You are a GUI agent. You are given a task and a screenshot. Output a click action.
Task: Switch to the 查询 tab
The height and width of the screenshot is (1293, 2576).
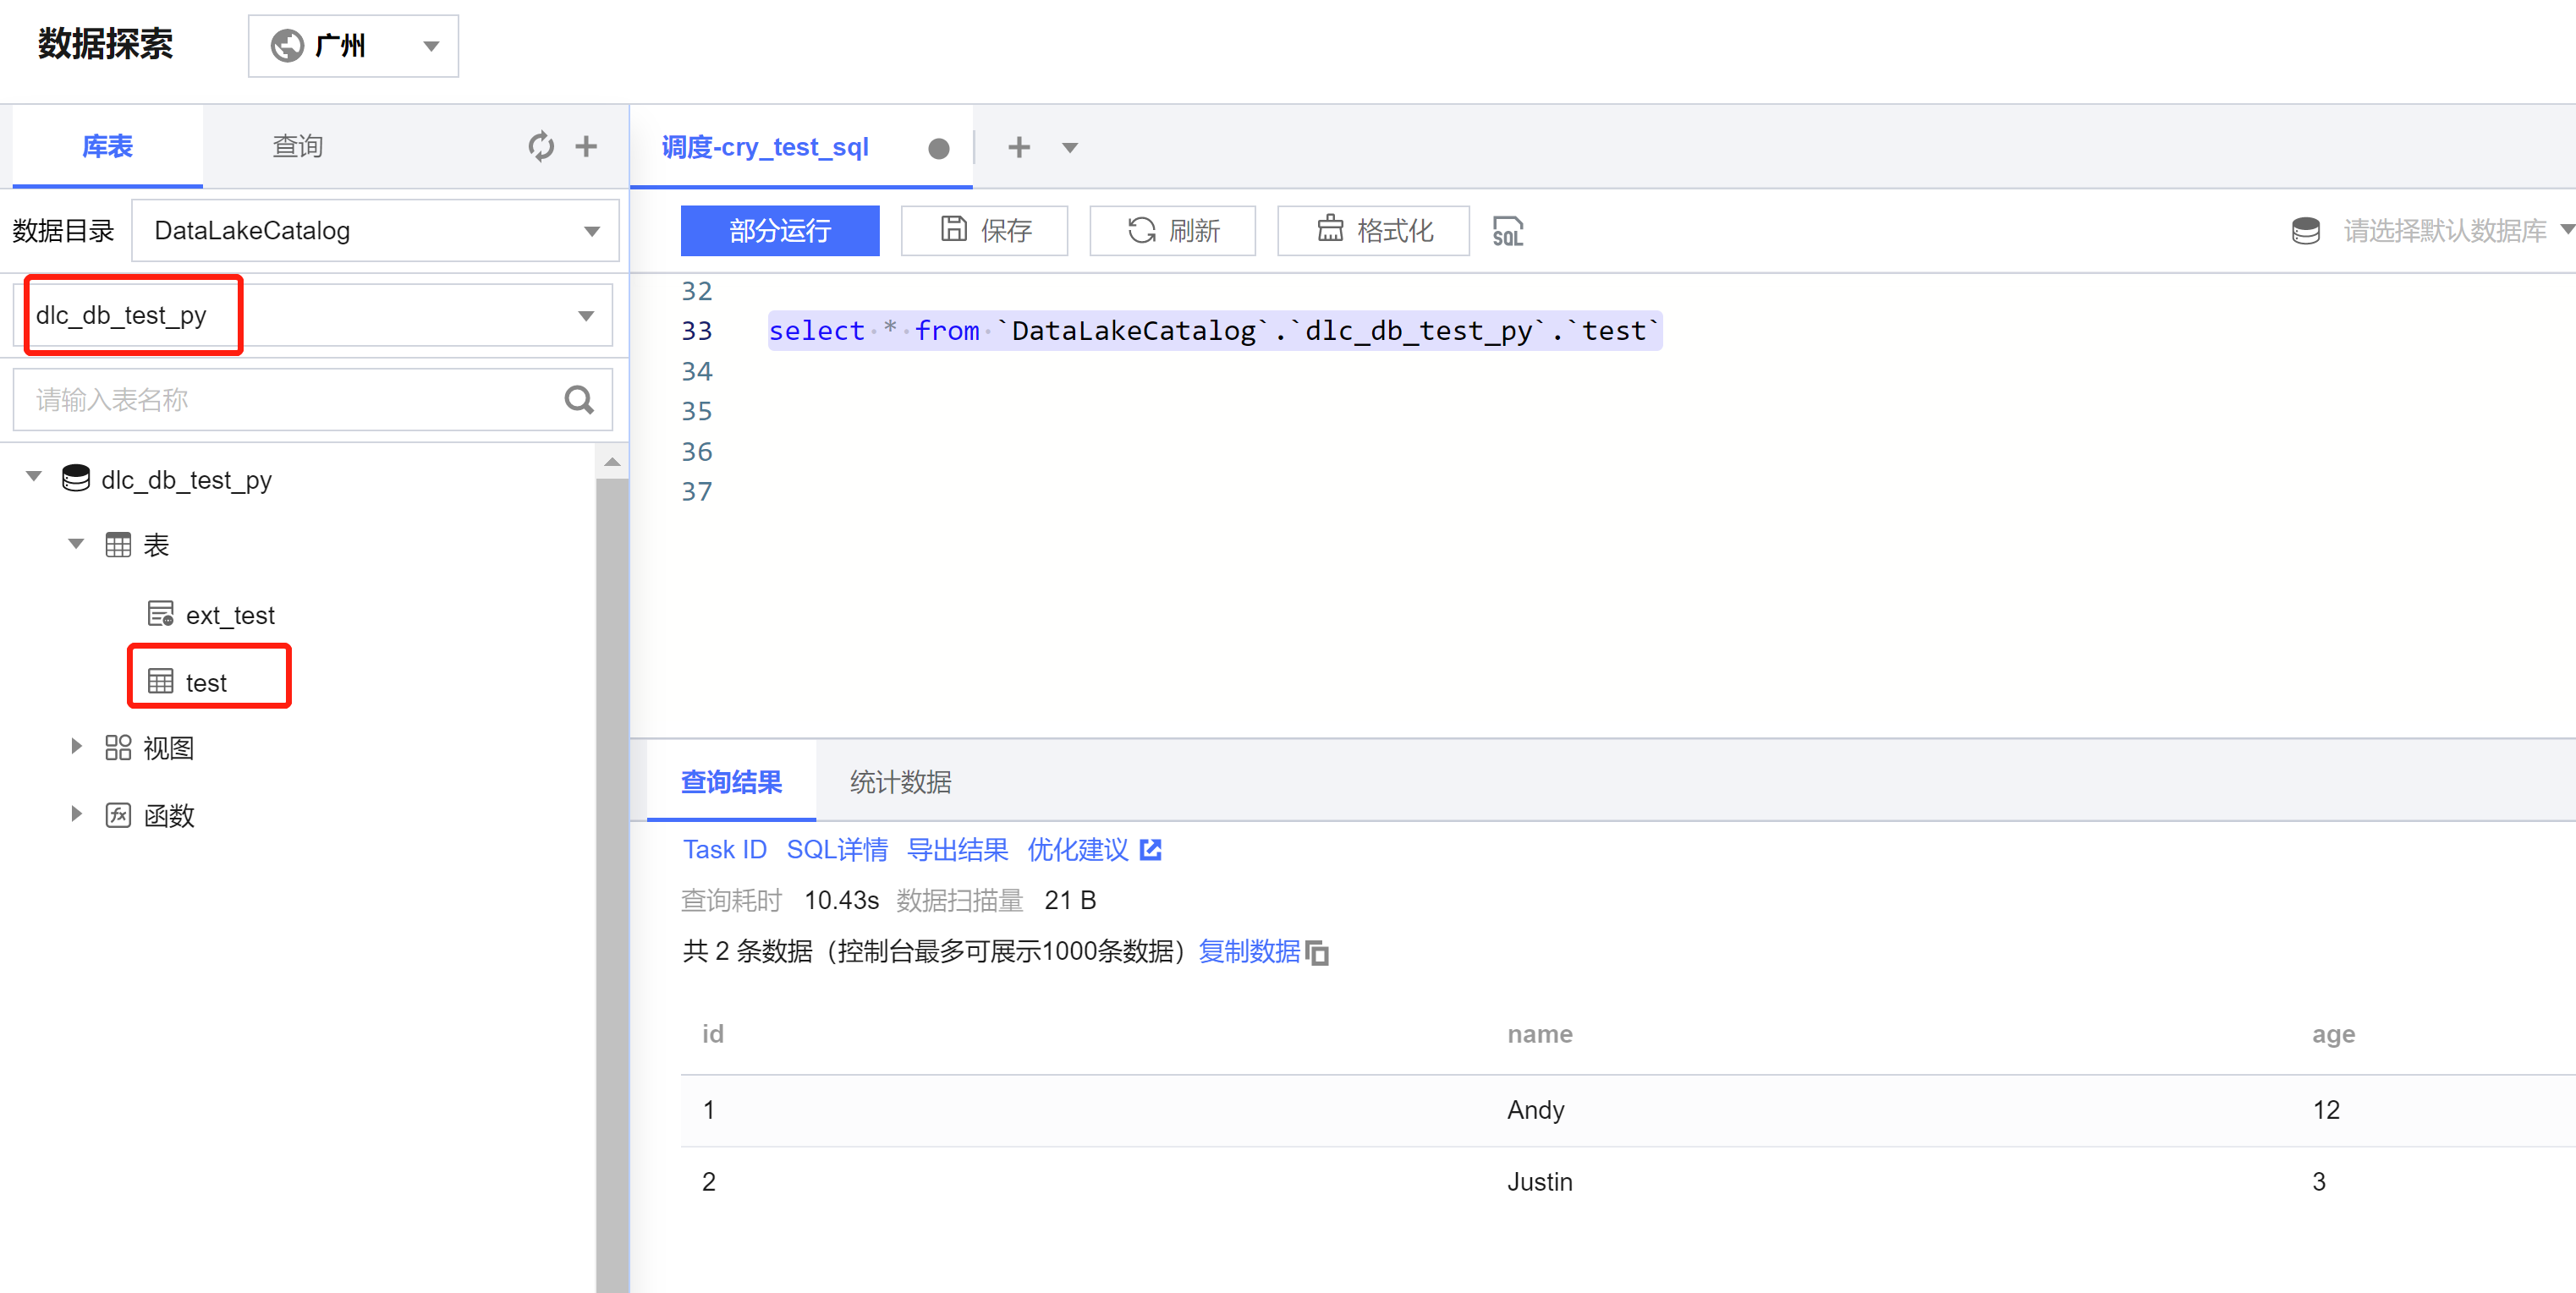point(297,146)
